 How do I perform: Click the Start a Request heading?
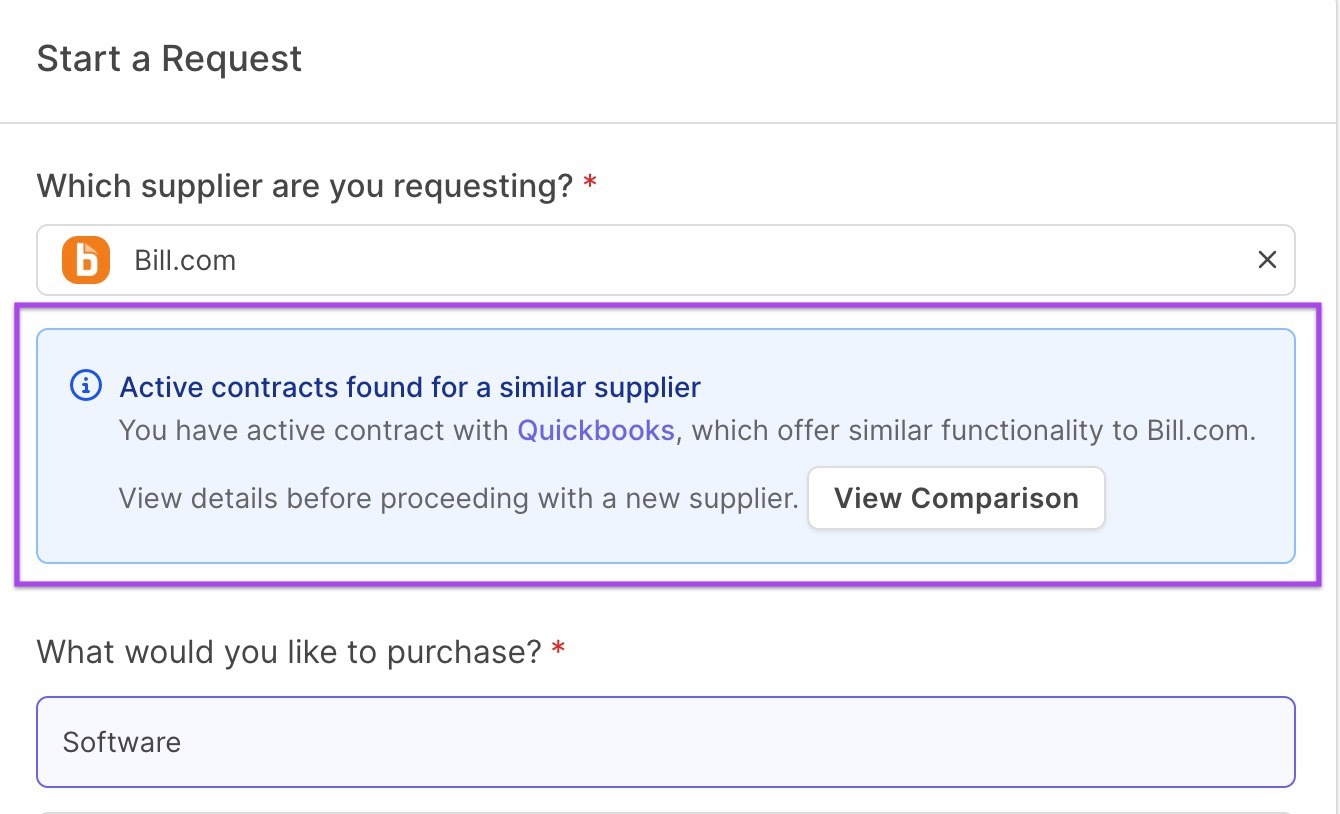point(169,59)
